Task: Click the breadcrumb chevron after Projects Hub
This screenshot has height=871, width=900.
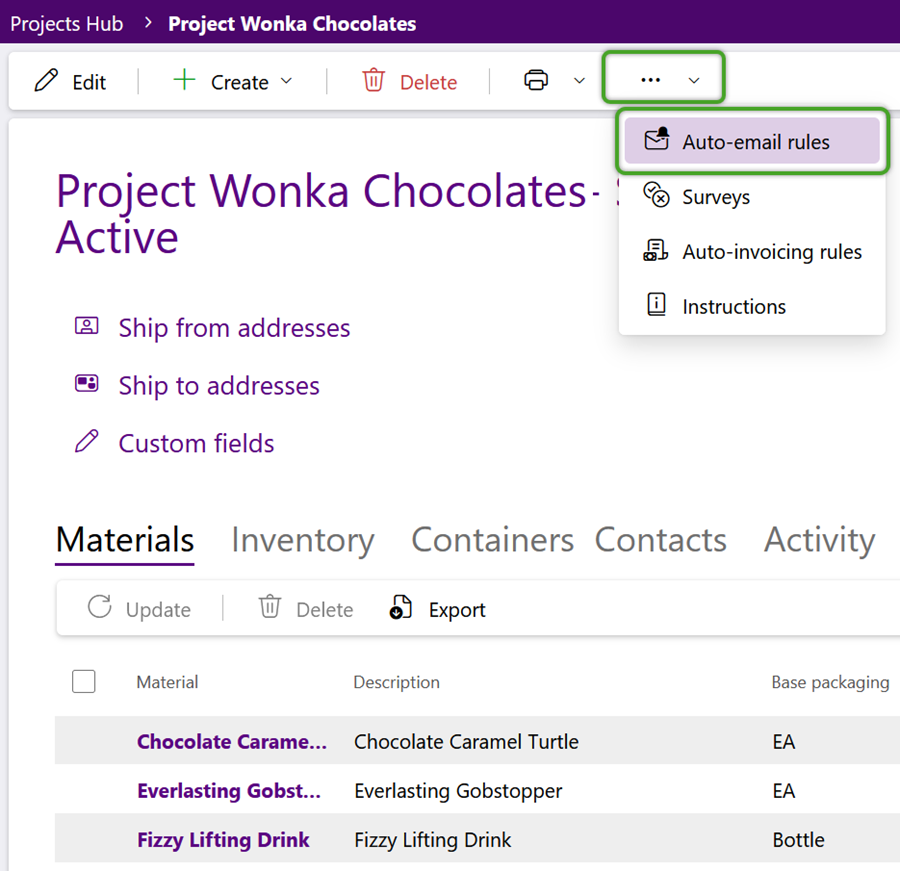Action: (x=148, y=22)
